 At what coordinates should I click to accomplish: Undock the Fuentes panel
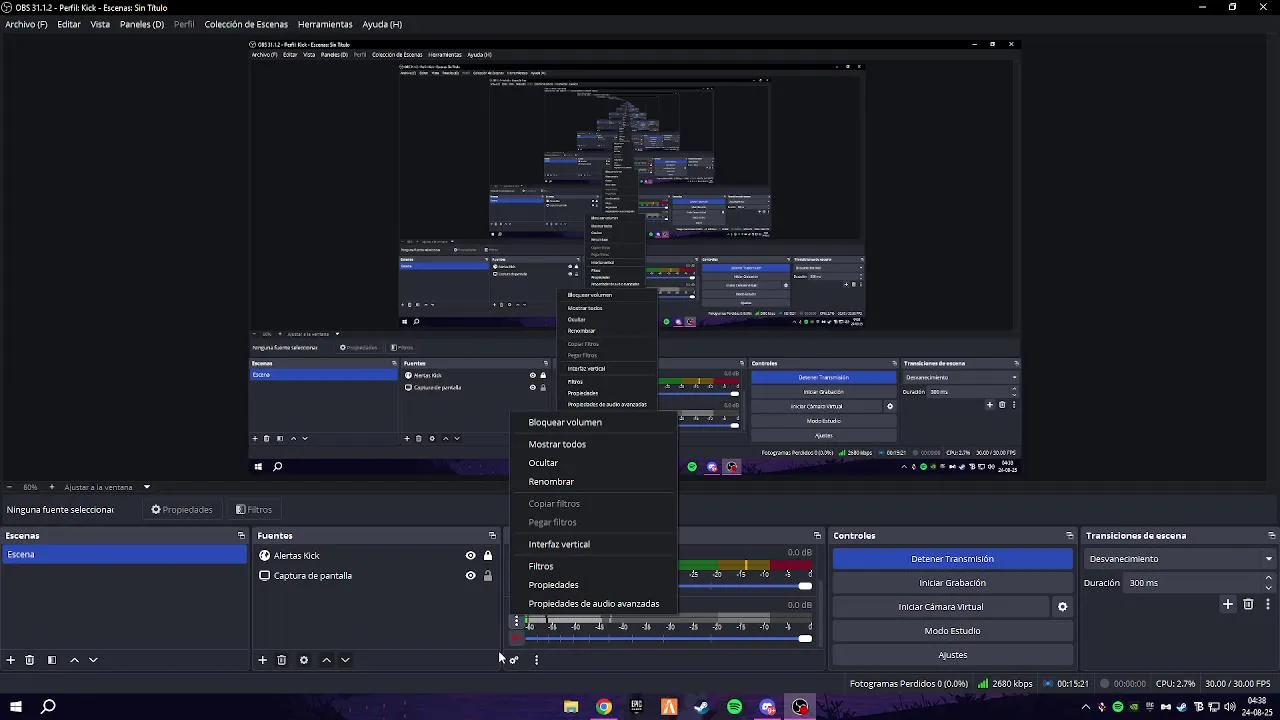[492, 536]
